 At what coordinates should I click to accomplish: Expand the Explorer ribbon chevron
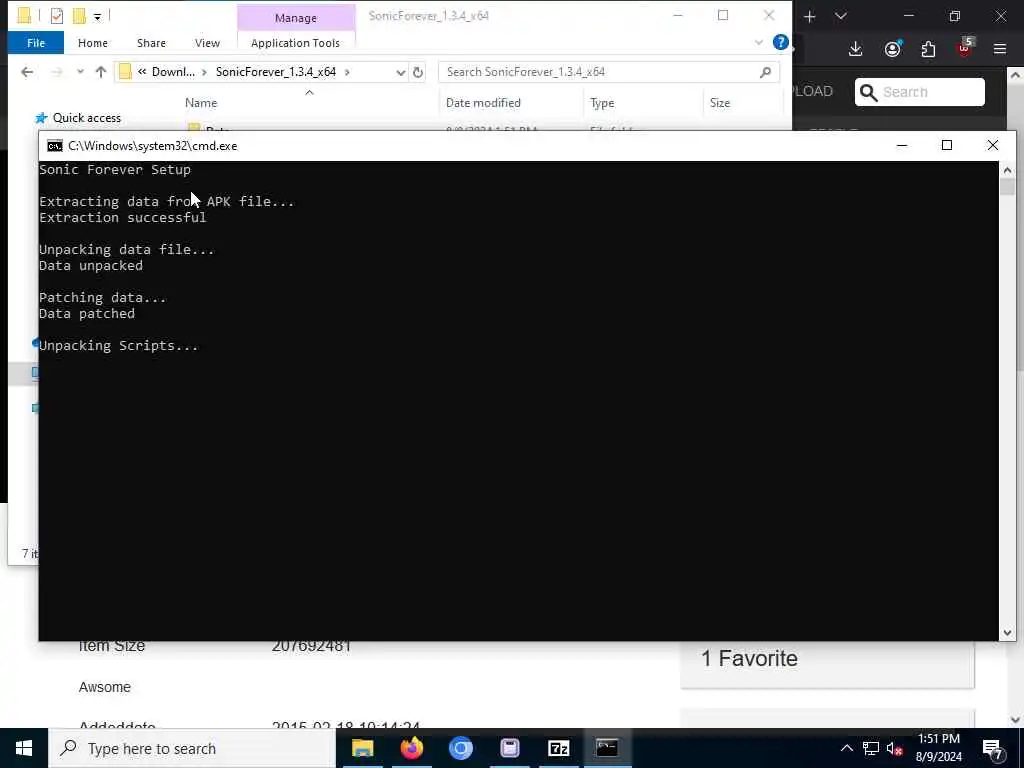[x=758, y=42]
